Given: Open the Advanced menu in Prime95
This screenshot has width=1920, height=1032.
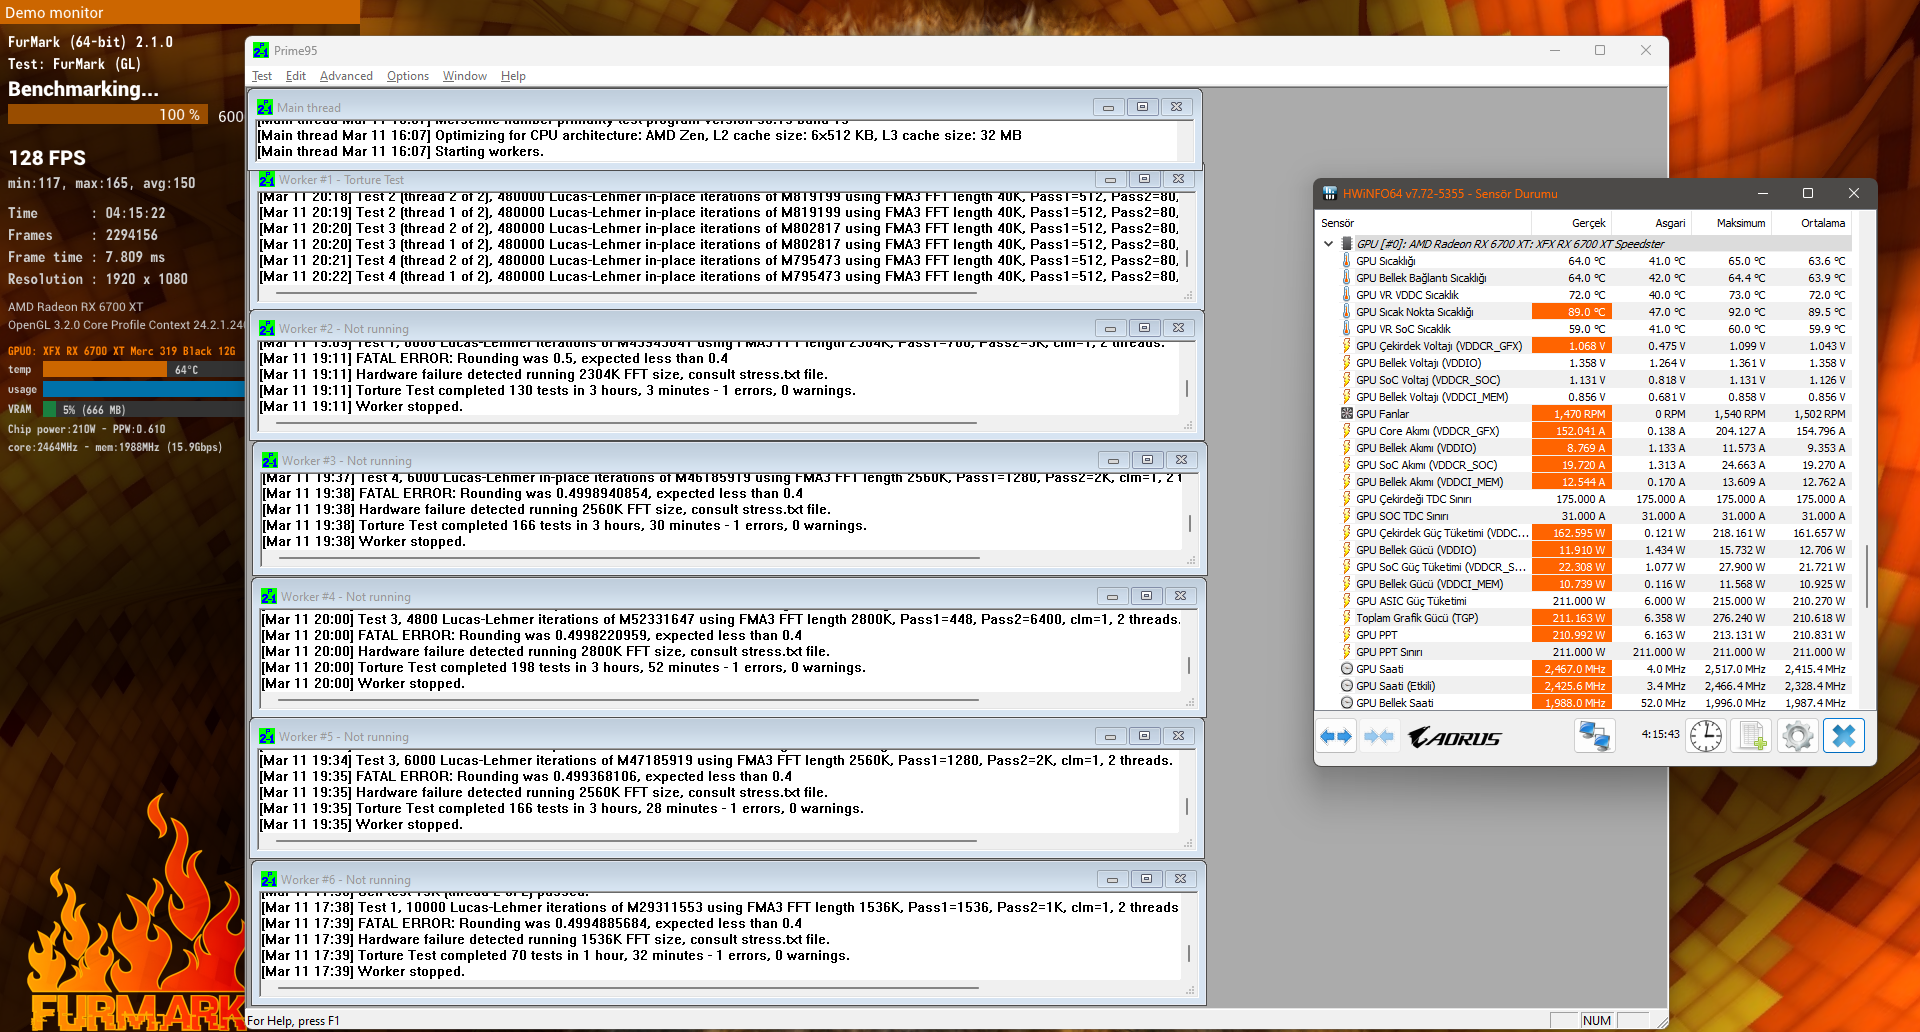Looking at the screenshot, I should coord(346,76).
